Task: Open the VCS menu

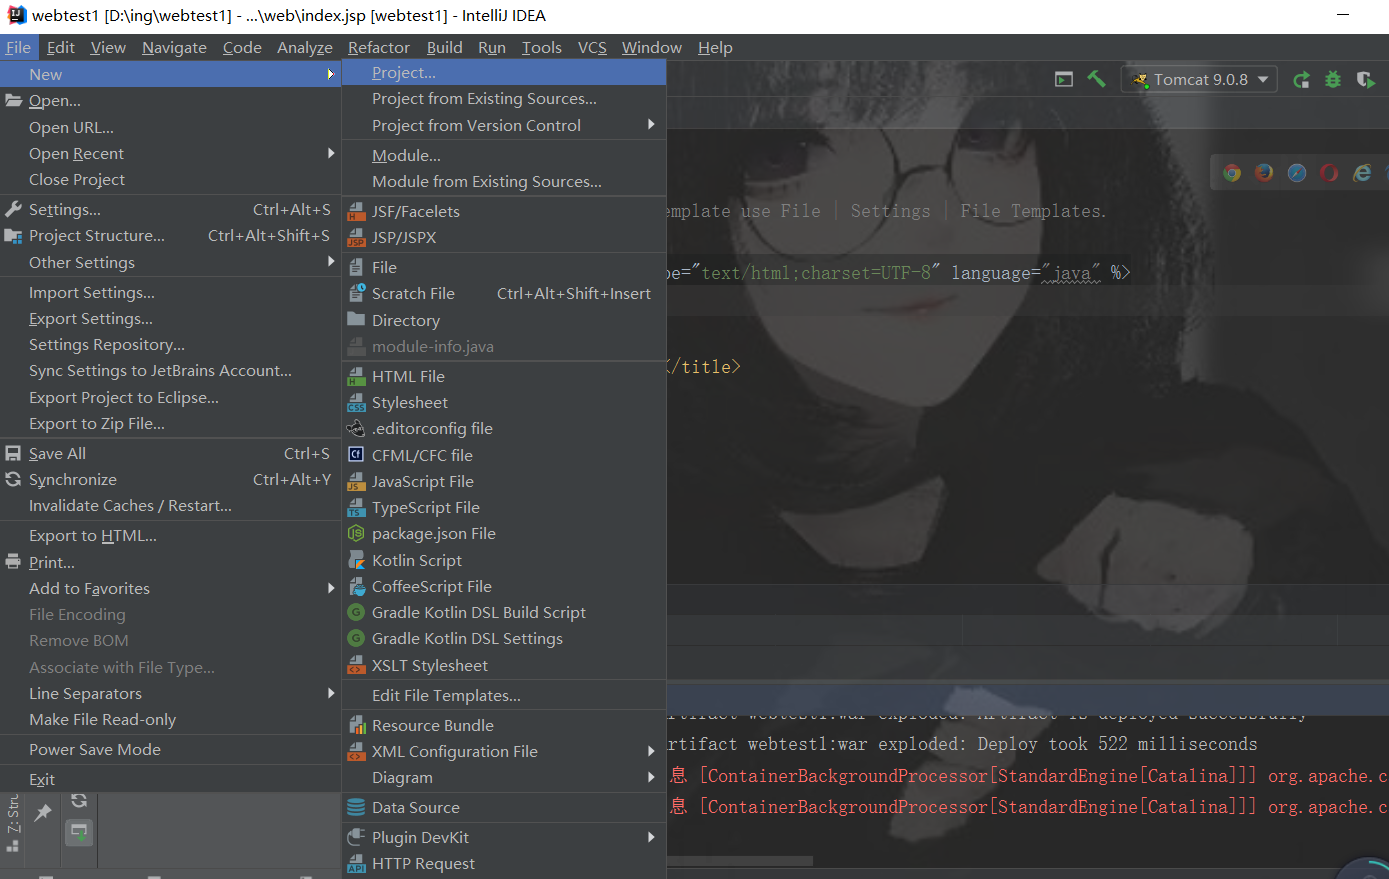Action: [592, 47]
